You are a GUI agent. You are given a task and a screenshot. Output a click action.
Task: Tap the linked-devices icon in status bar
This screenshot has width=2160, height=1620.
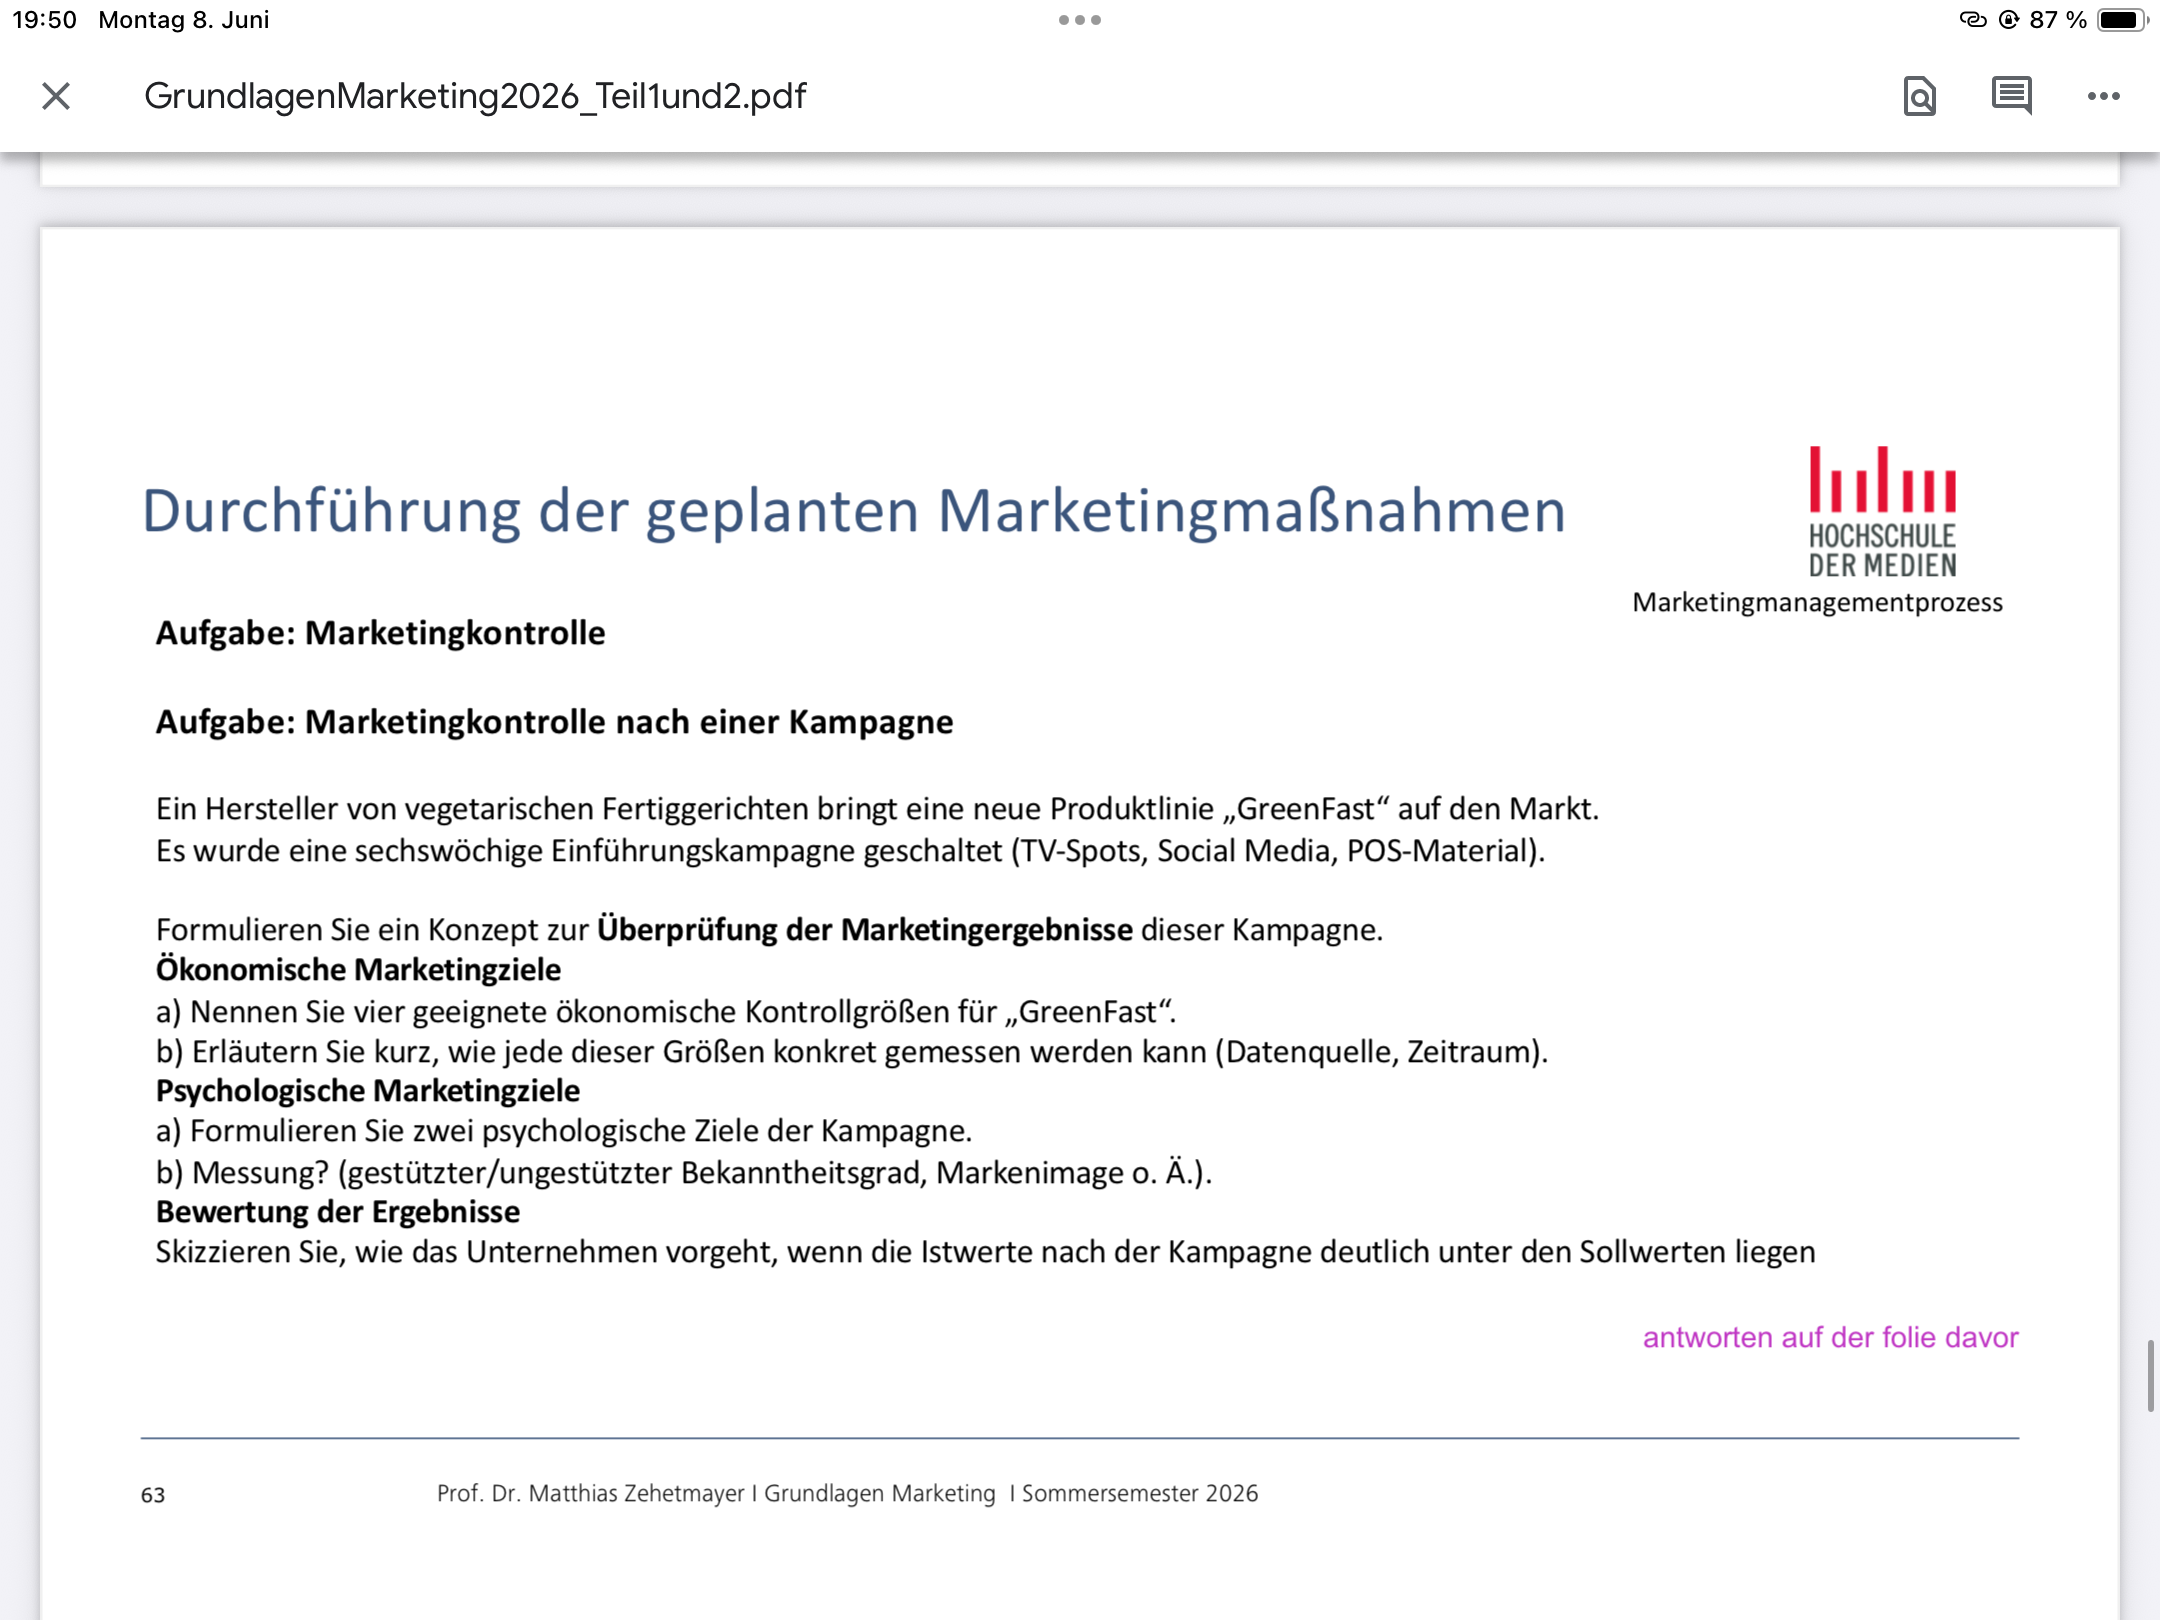1972,20
